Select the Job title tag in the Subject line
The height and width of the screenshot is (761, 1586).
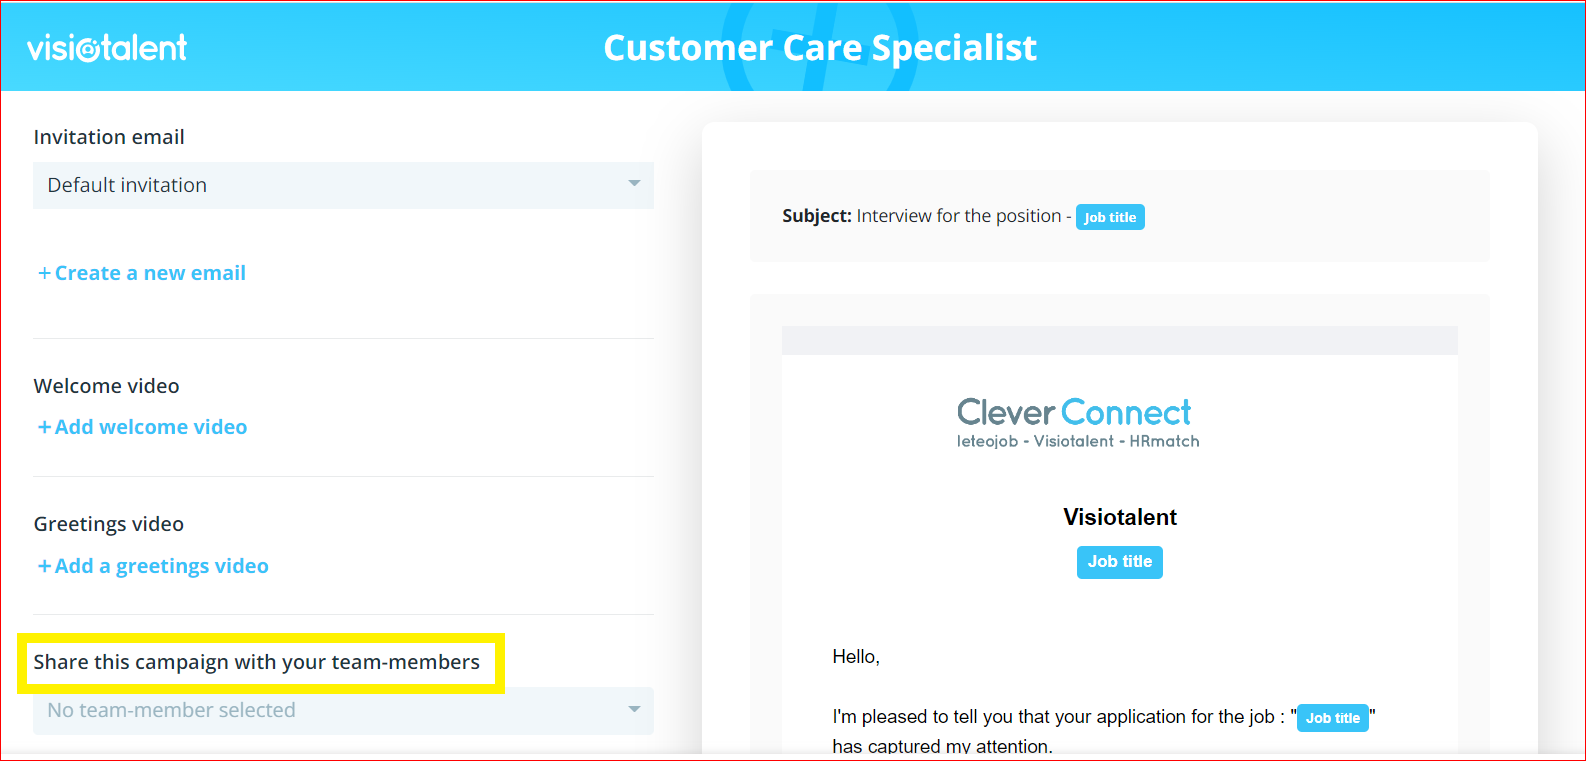(1110, 217)
